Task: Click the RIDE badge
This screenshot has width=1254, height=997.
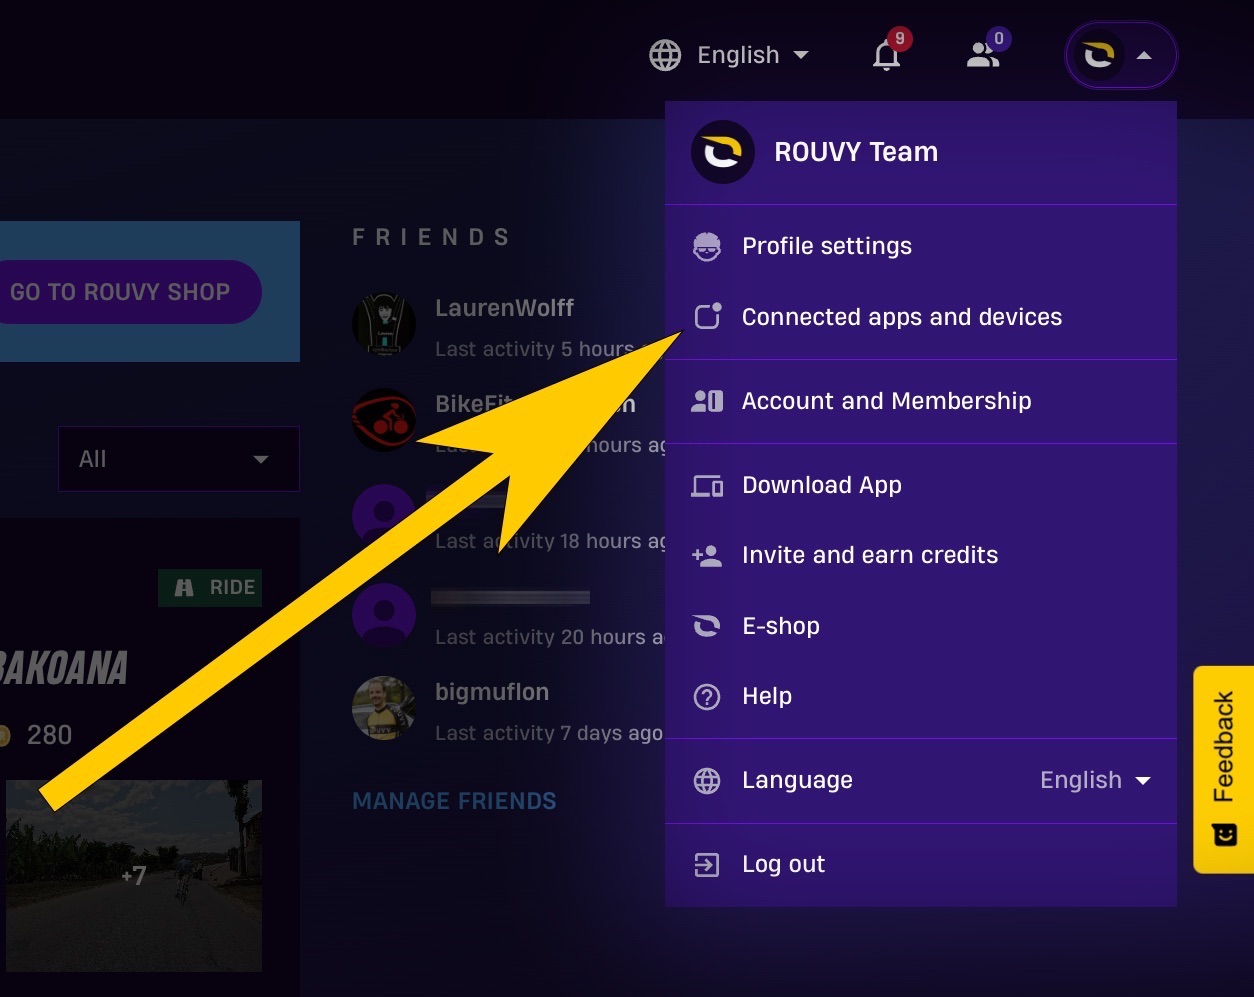Action: point(210,588)
